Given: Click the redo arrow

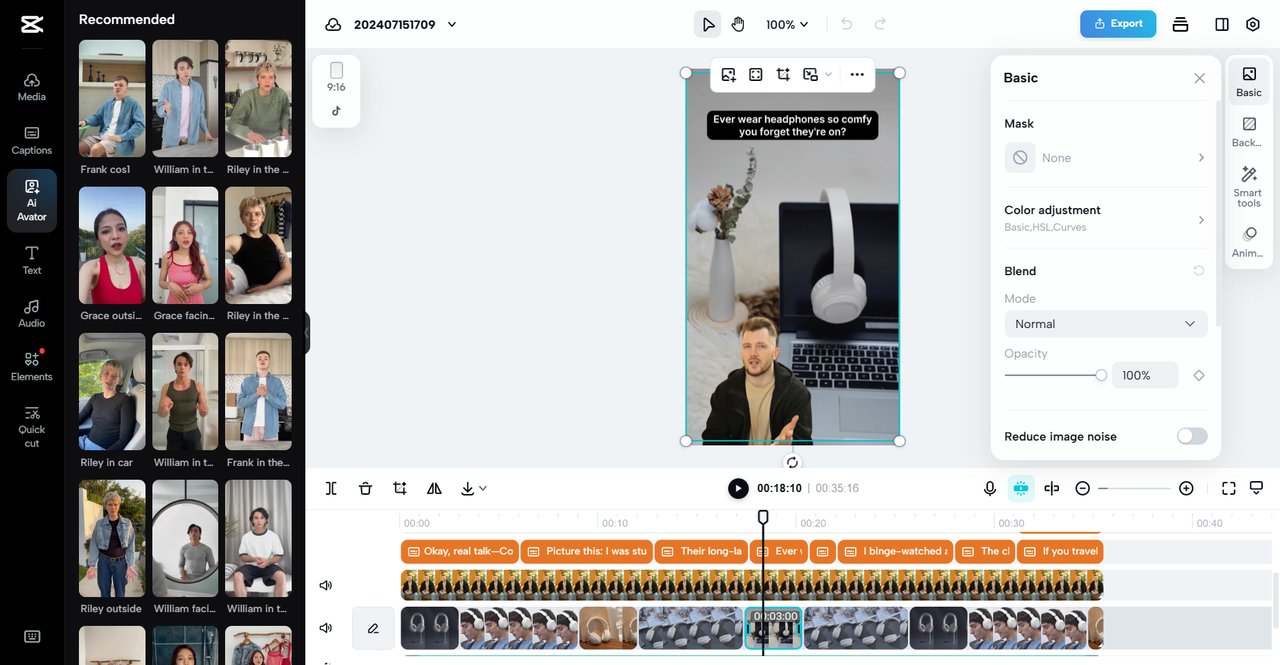Looking at the screenshot, I should click(880, 24).
